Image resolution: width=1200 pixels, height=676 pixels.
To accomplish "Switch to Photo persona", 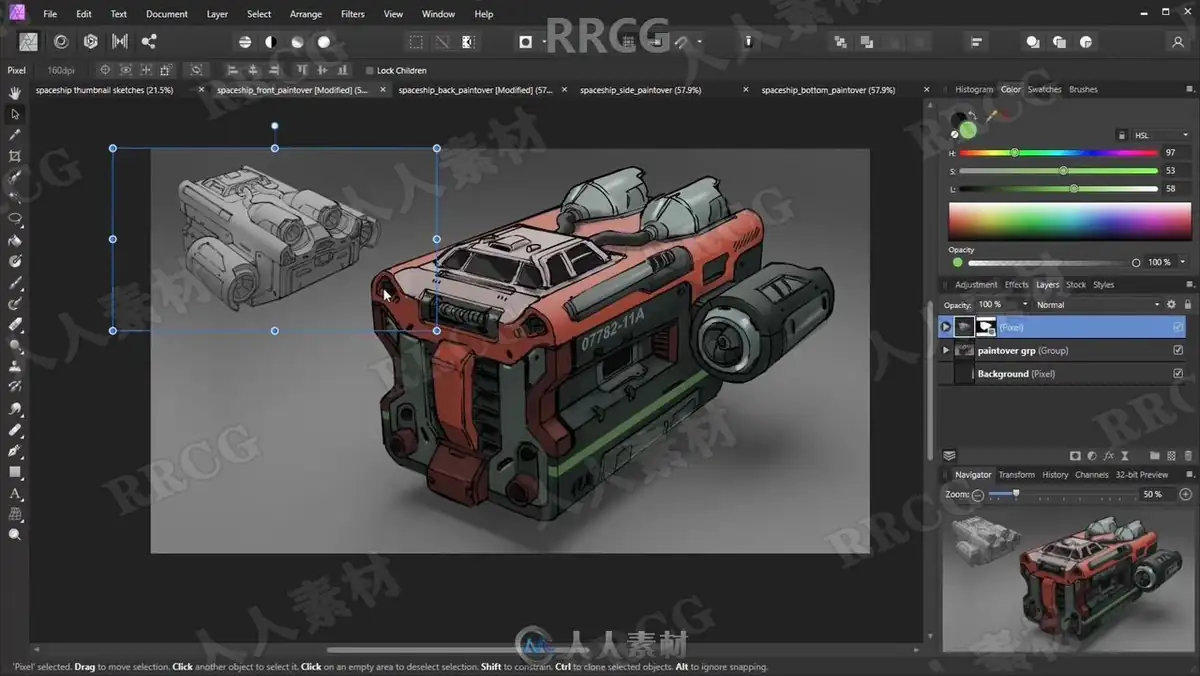I will coord(28,41).
